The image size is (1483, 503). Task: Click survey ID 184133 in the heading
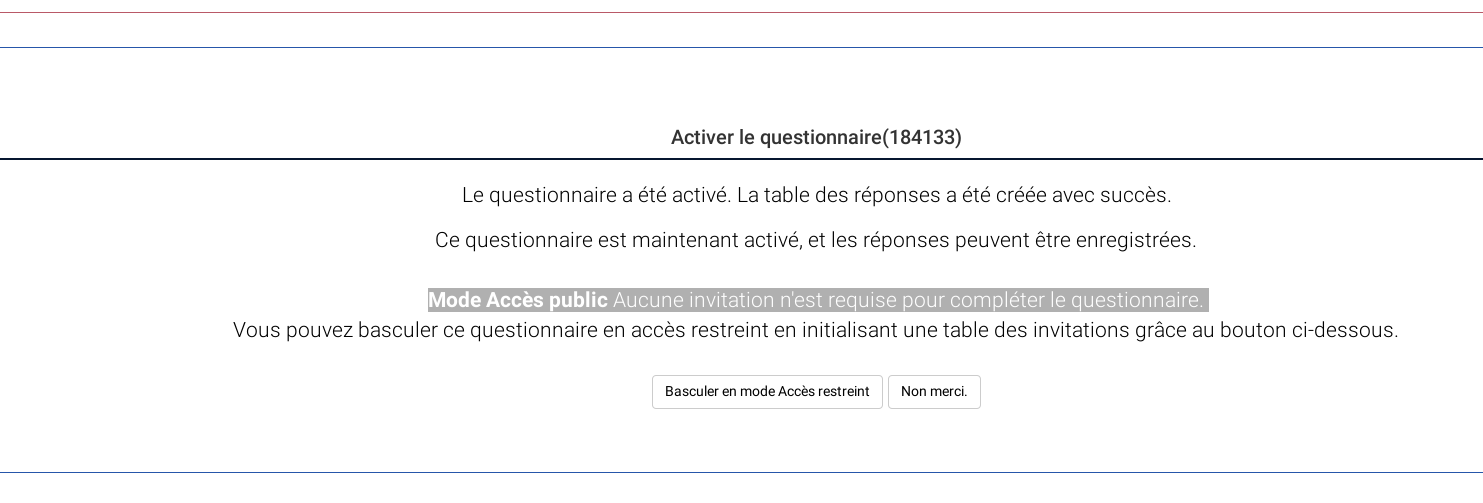[921, 138]
